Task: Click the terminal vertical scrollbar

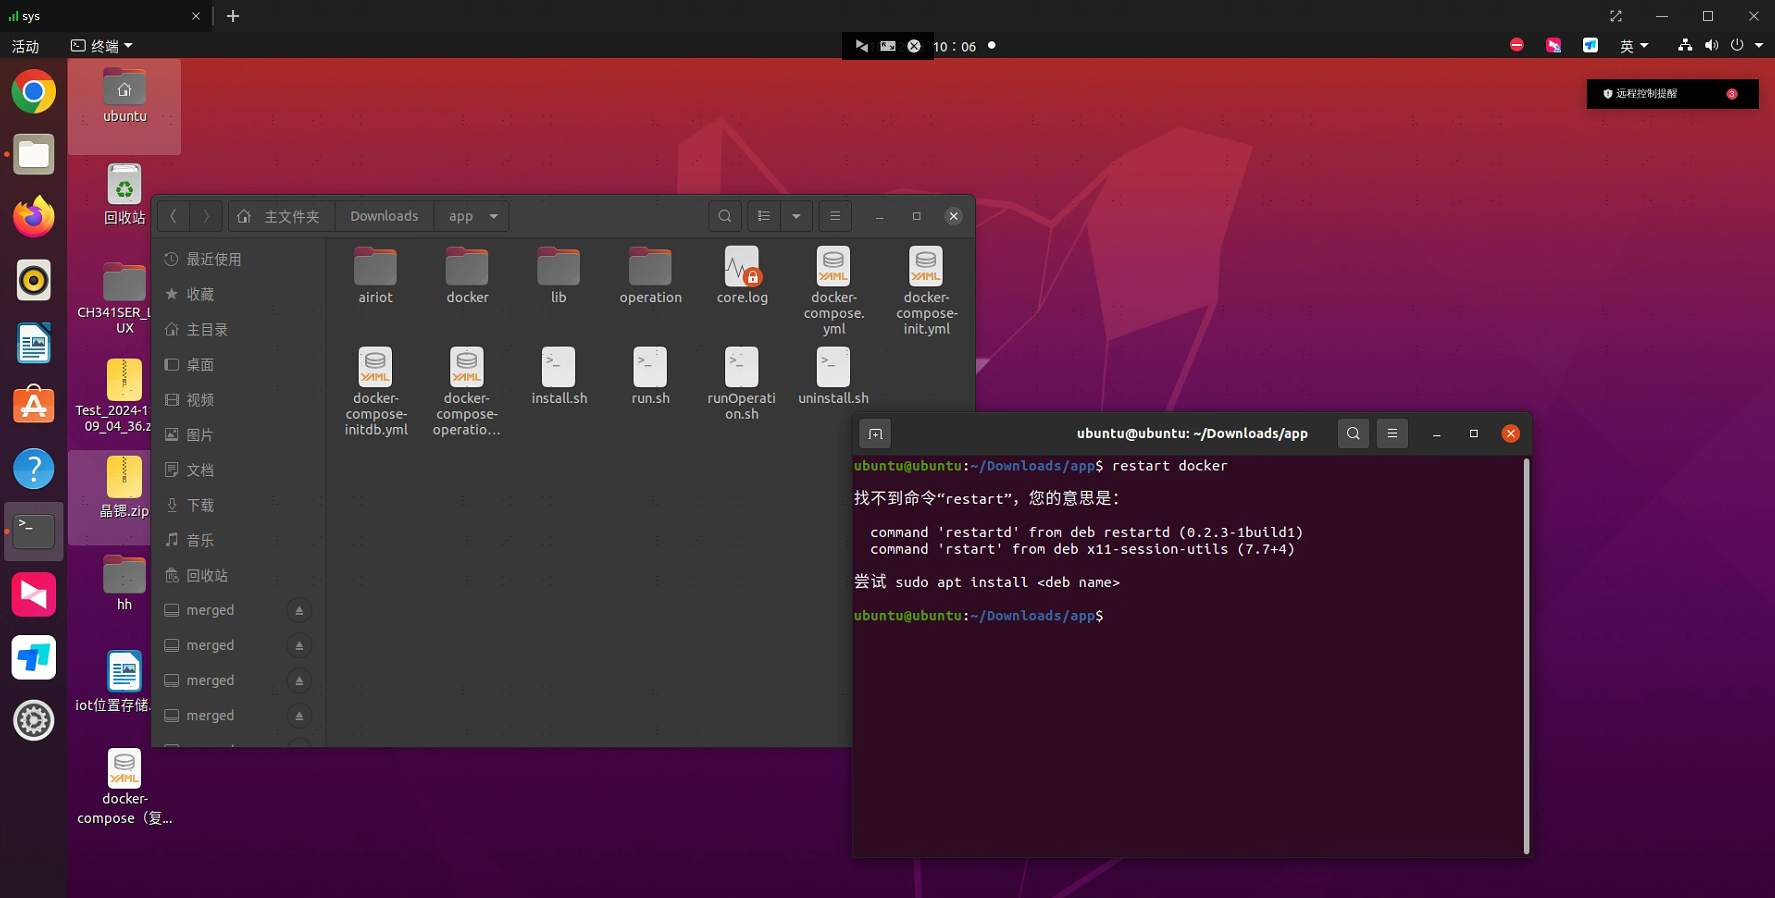Action: tap(1526, 655)
